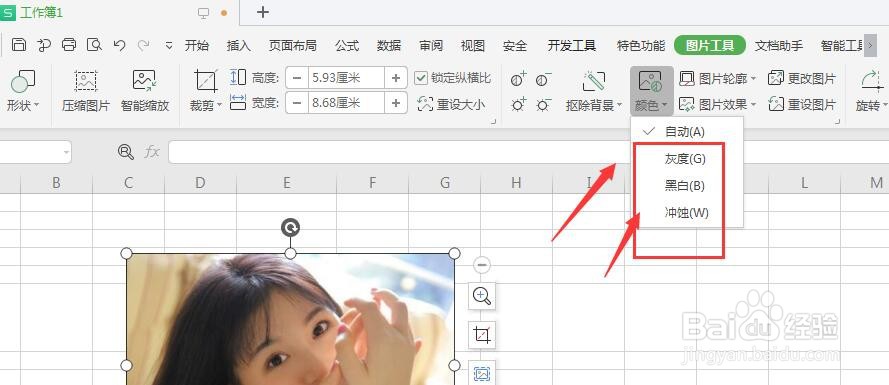Screen dimensions: 889x385
Task: Go to the 审阅 tab
Action: (x=431, y=46)
